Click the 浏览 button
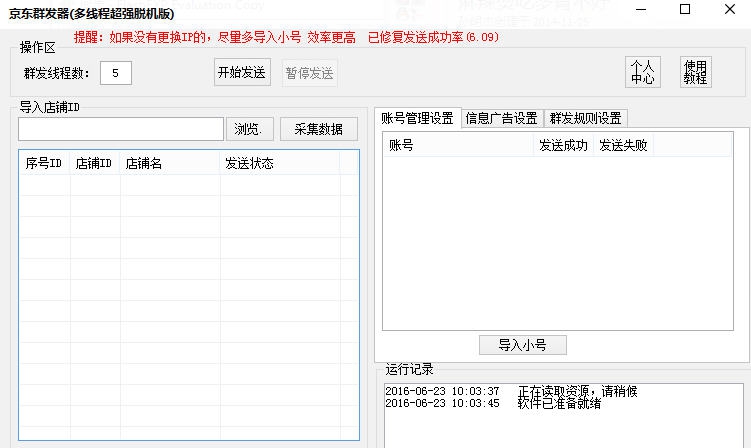Viewport: 751px width, 448px height. tap(250, 129)
